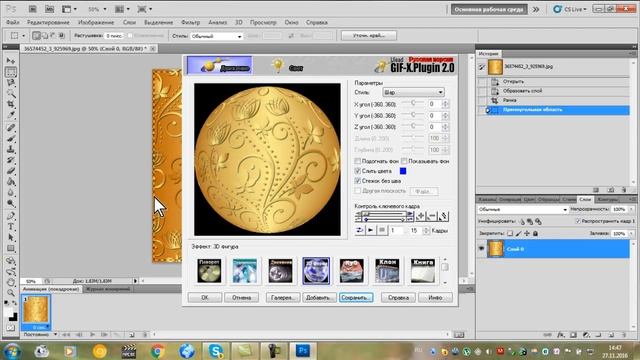
Task: Select the Brush tool
Action: coord(11,139)
